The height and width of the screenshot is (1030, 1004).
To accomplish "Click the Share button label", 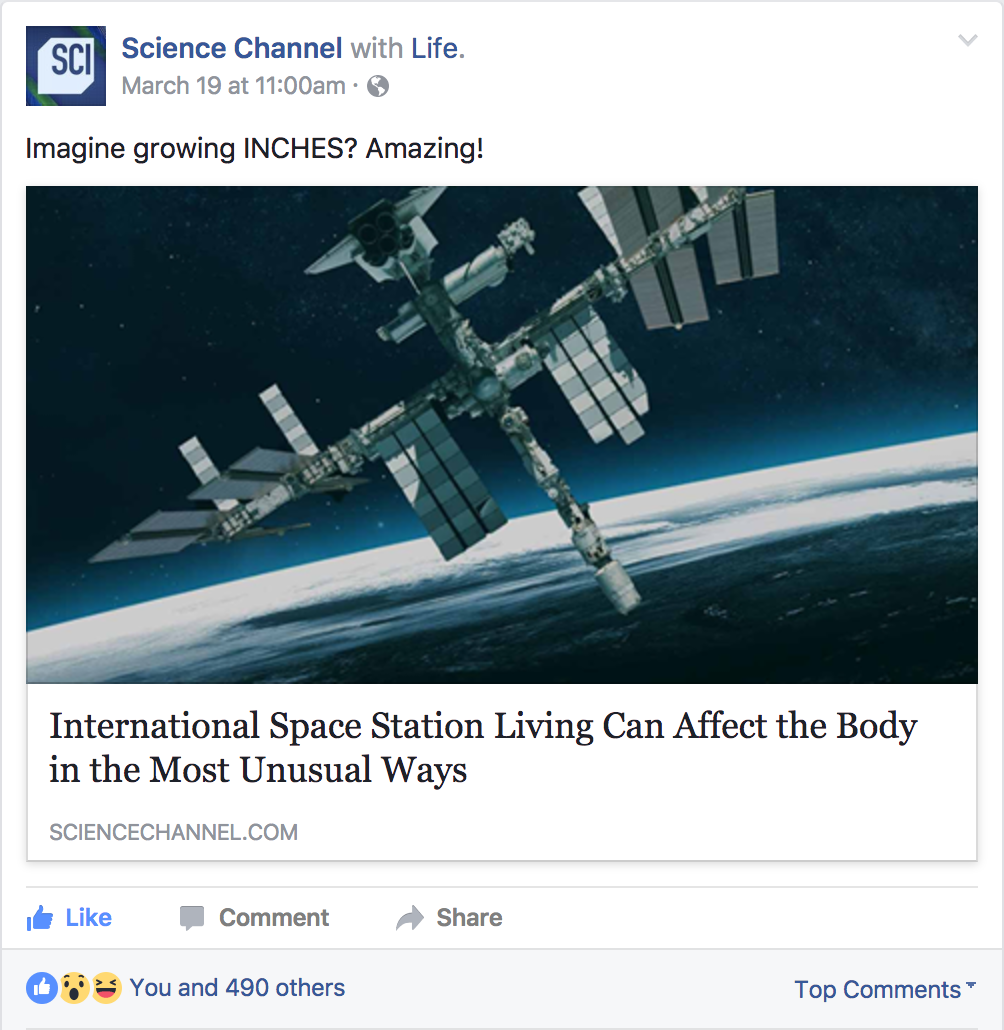I will tap(469, 918).
